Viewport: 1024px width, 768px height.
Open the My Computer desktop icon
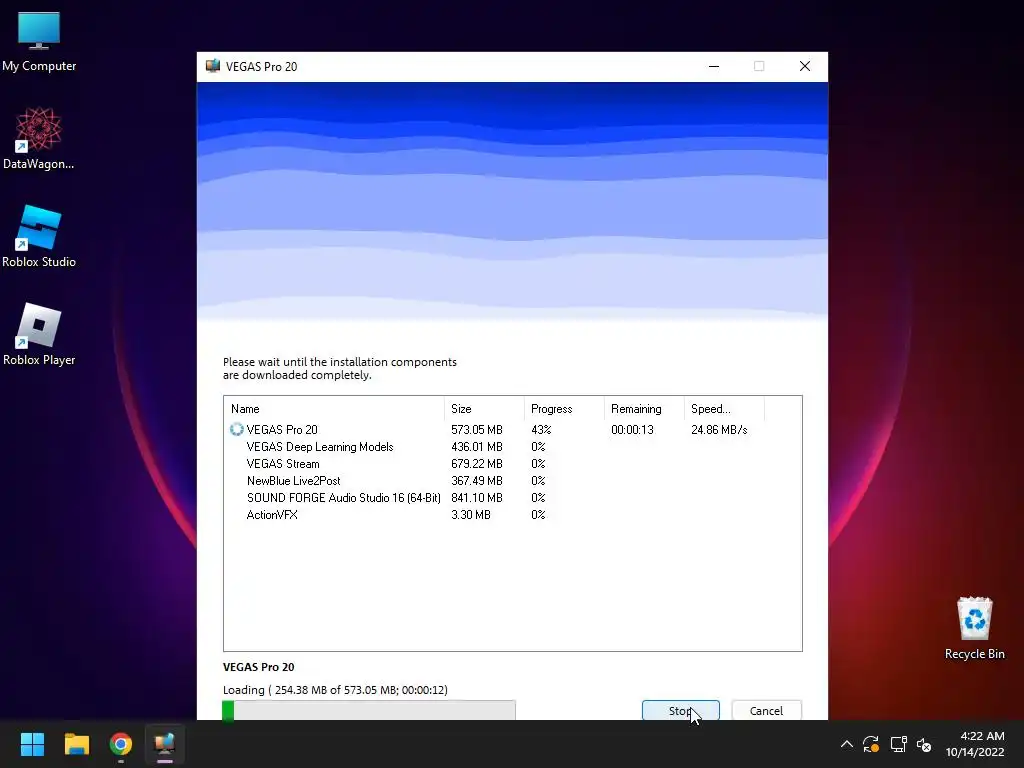[x=39, y=41]
